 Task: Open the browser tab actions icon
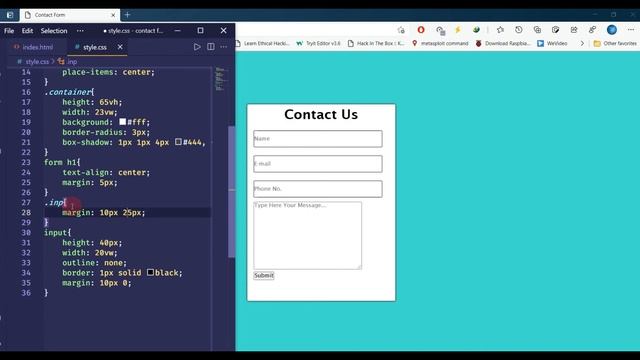[10, 15]
